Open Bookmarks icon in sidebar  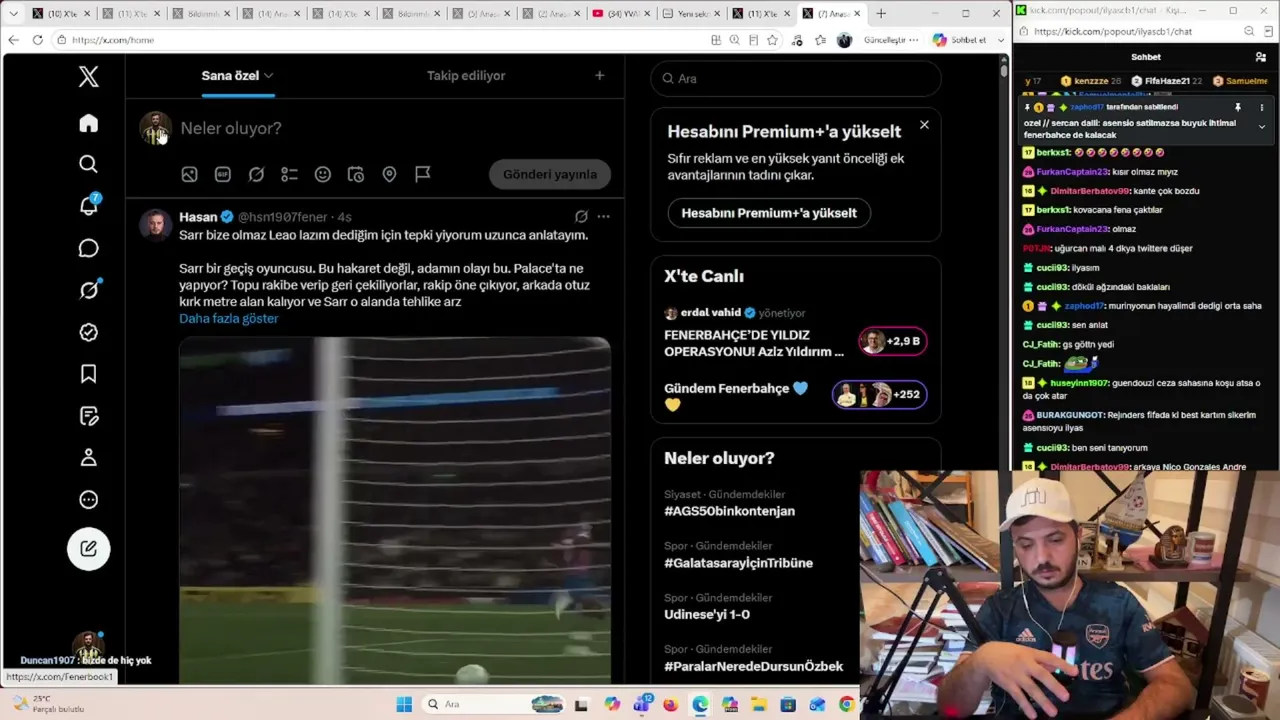(x=89, y=374)
